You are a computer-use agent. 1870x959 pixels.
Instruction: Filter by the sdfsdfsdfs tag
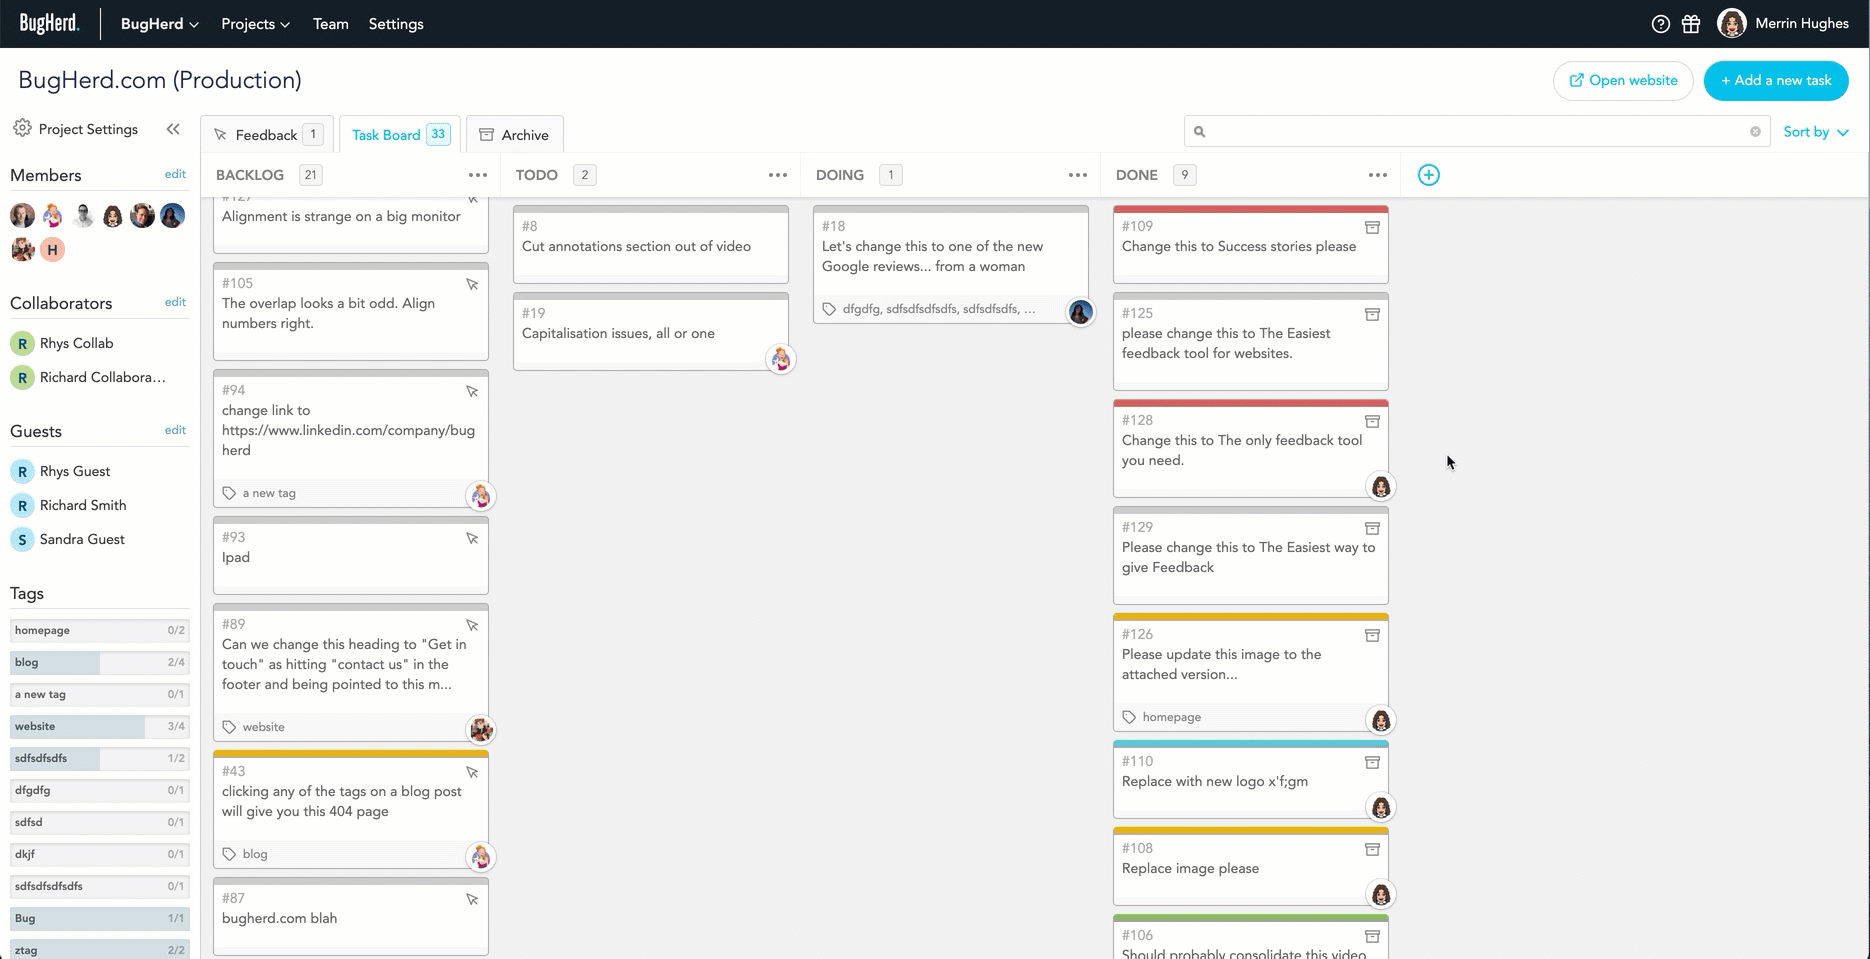(99, 758)
